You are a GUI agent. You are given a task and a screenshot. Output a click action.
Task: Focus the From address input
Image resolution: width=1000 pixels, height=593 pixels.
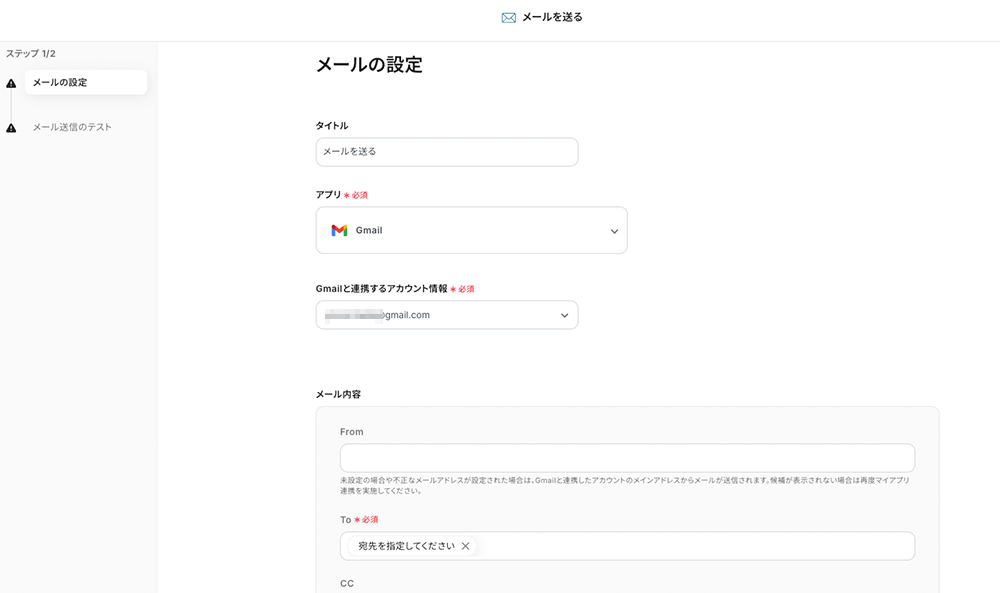pyautogui.click(x=627, y=458)
